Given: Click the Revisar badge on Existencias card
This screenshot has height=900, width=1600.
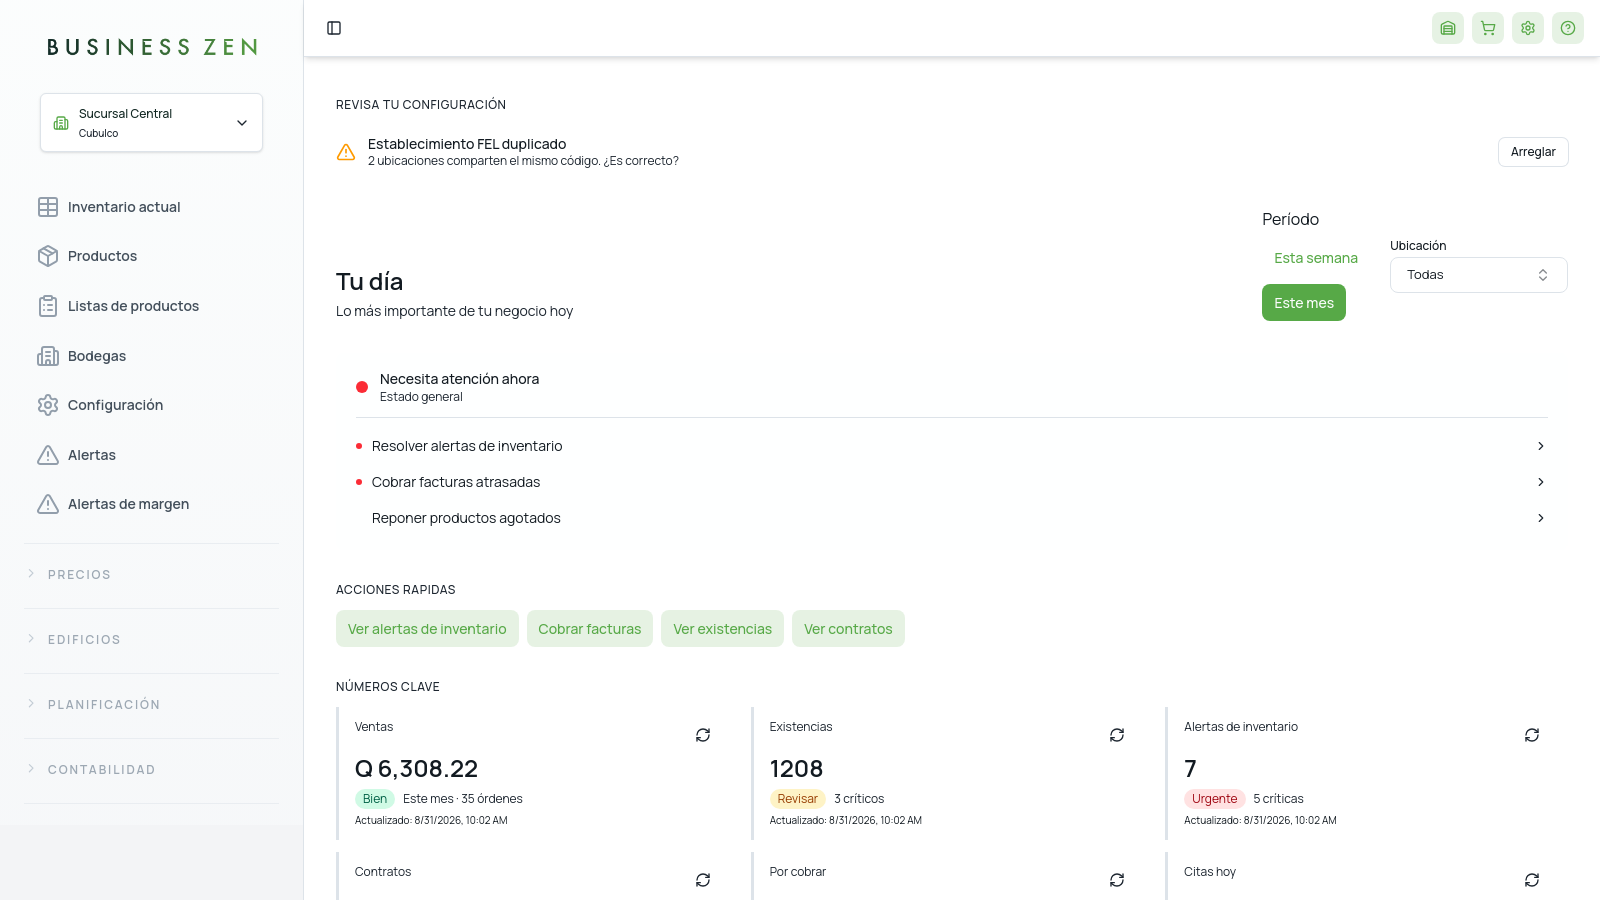Looking at the screenshot, I should [x=797, y=799].
